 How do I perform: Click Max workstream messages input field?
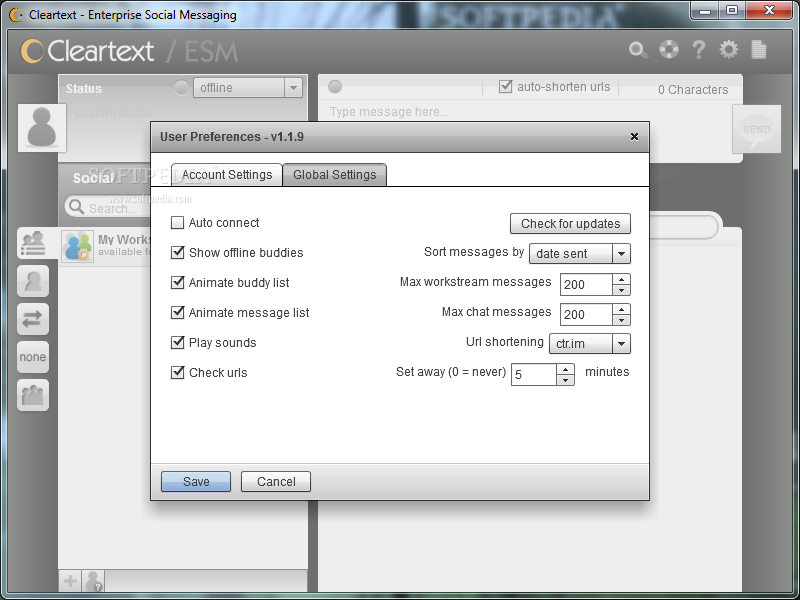pos(586,284)
